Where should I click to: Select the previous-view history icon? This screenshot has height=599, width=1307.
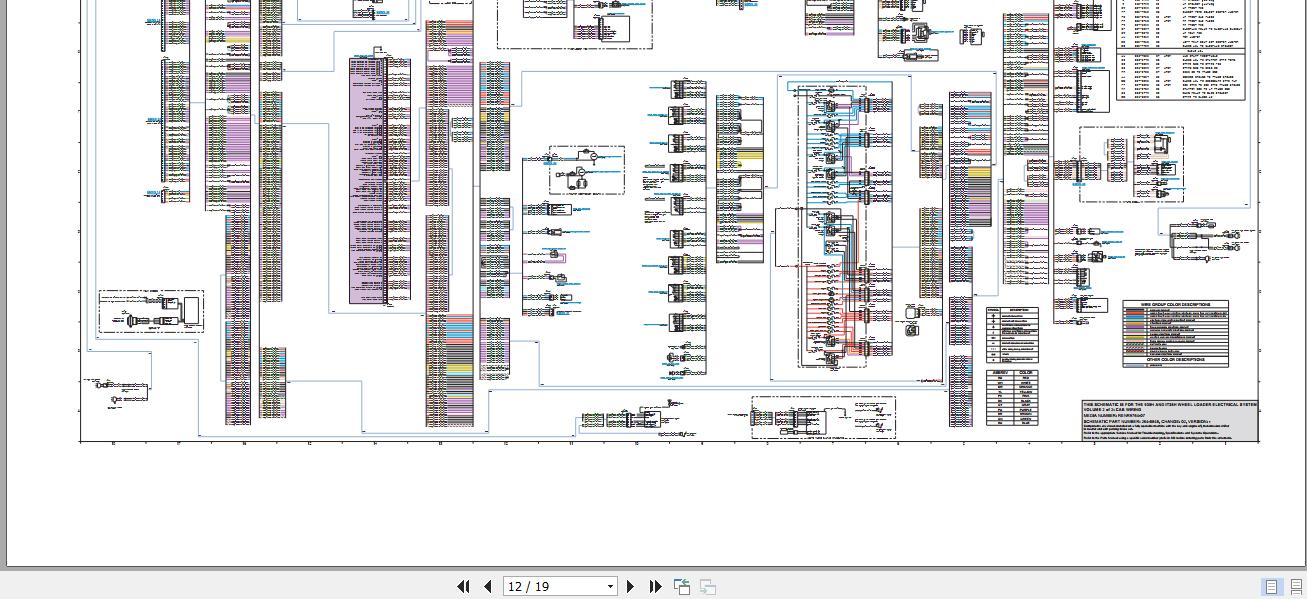(682, 587)
